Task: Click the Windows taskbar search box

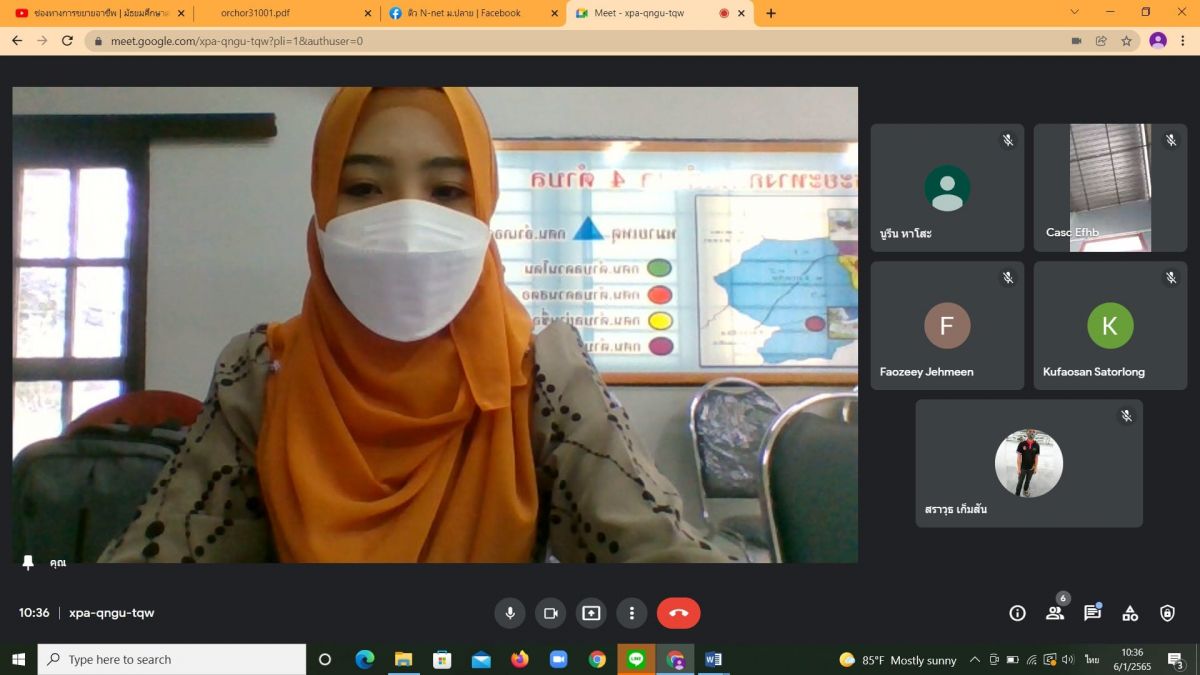Action: click(172, 660)
